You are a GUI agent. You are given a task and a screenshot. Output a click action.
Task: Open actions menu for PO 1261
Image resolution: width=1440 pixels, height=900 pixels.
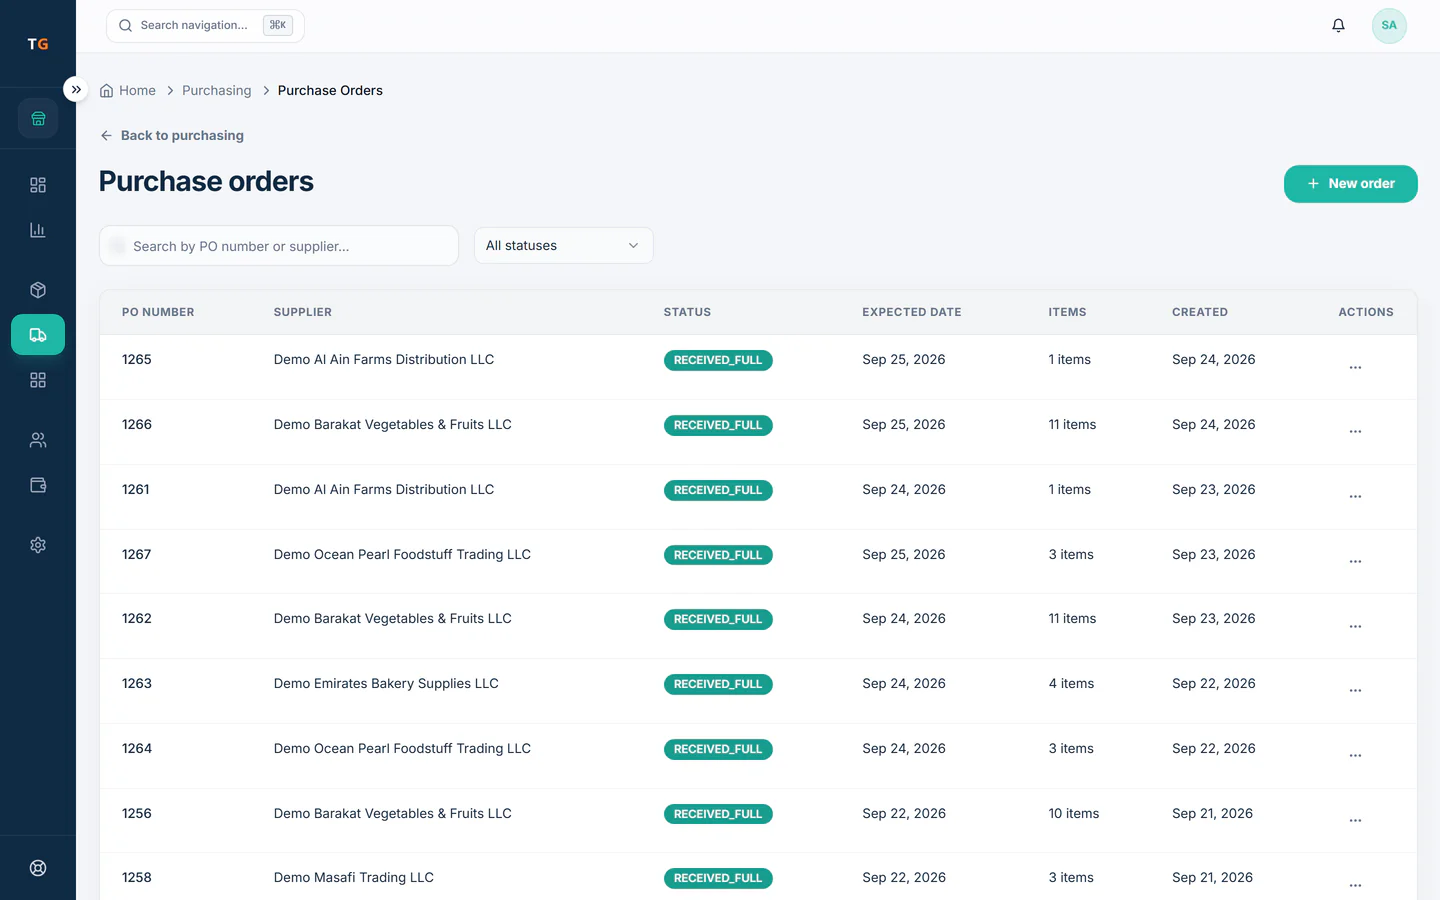(1355, 497)
